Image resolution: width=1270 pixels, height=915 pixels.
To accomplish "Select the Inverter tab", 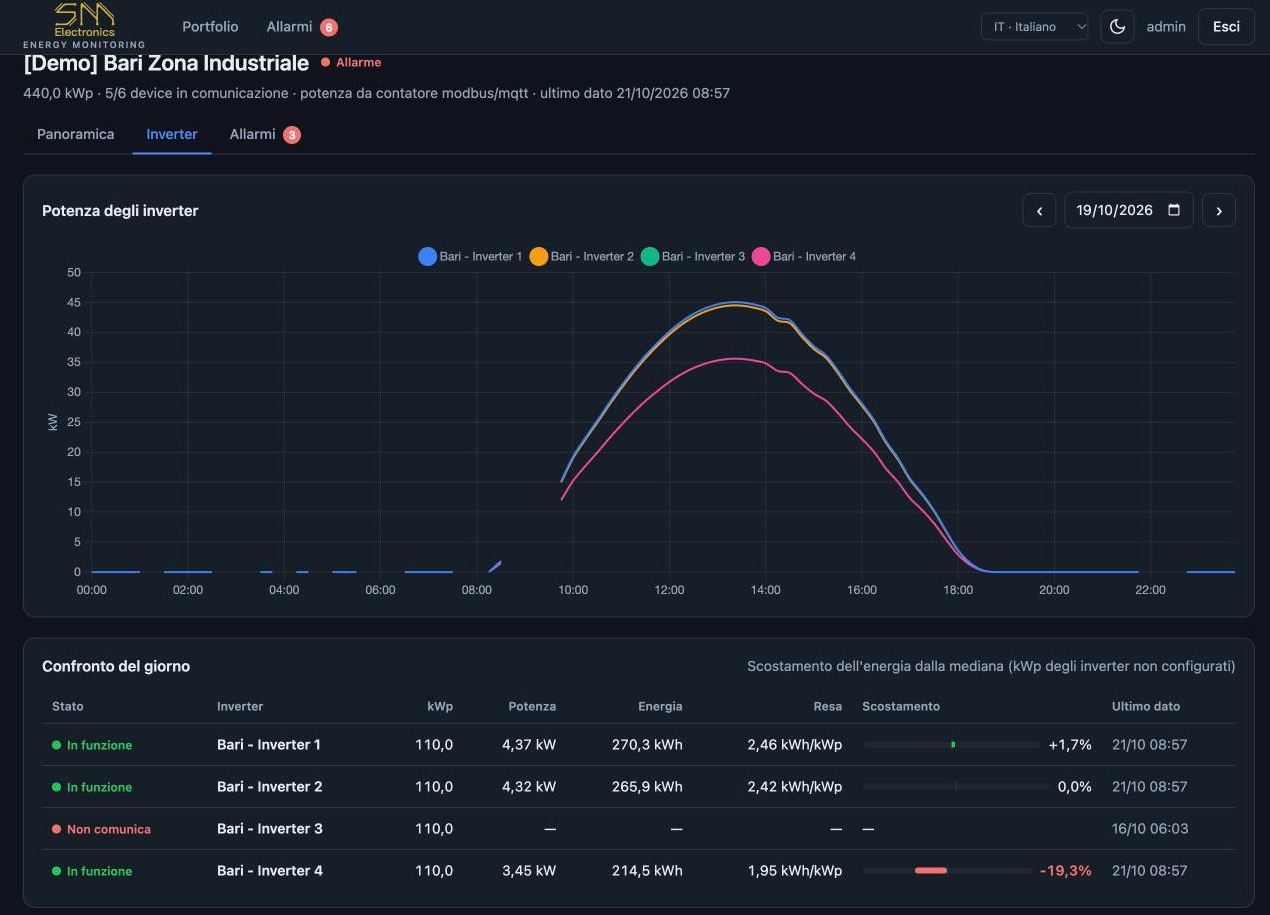I will [172, 134].
